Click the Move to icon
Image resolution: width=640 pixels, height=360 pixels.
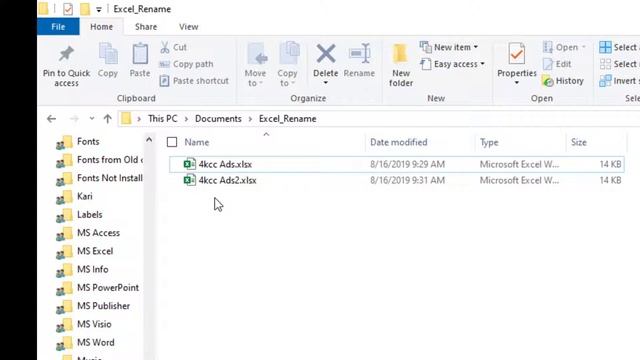point(257,54)
